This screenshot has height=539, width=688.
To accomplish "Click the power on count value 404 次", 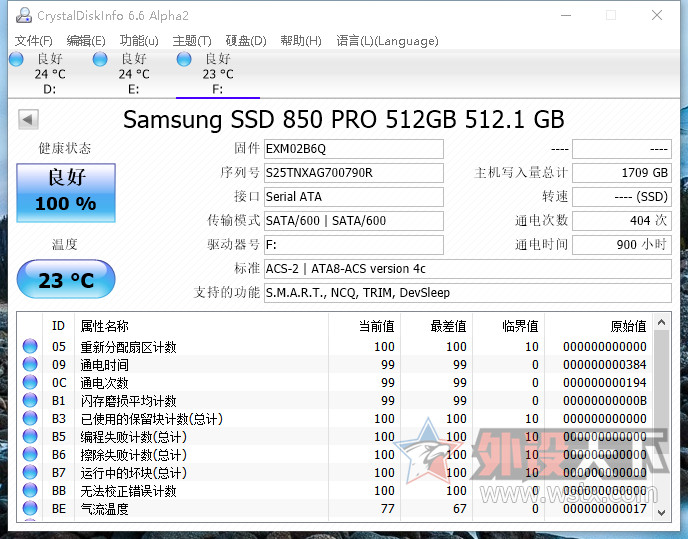I will pyautogui.click(x=622, y=221).
